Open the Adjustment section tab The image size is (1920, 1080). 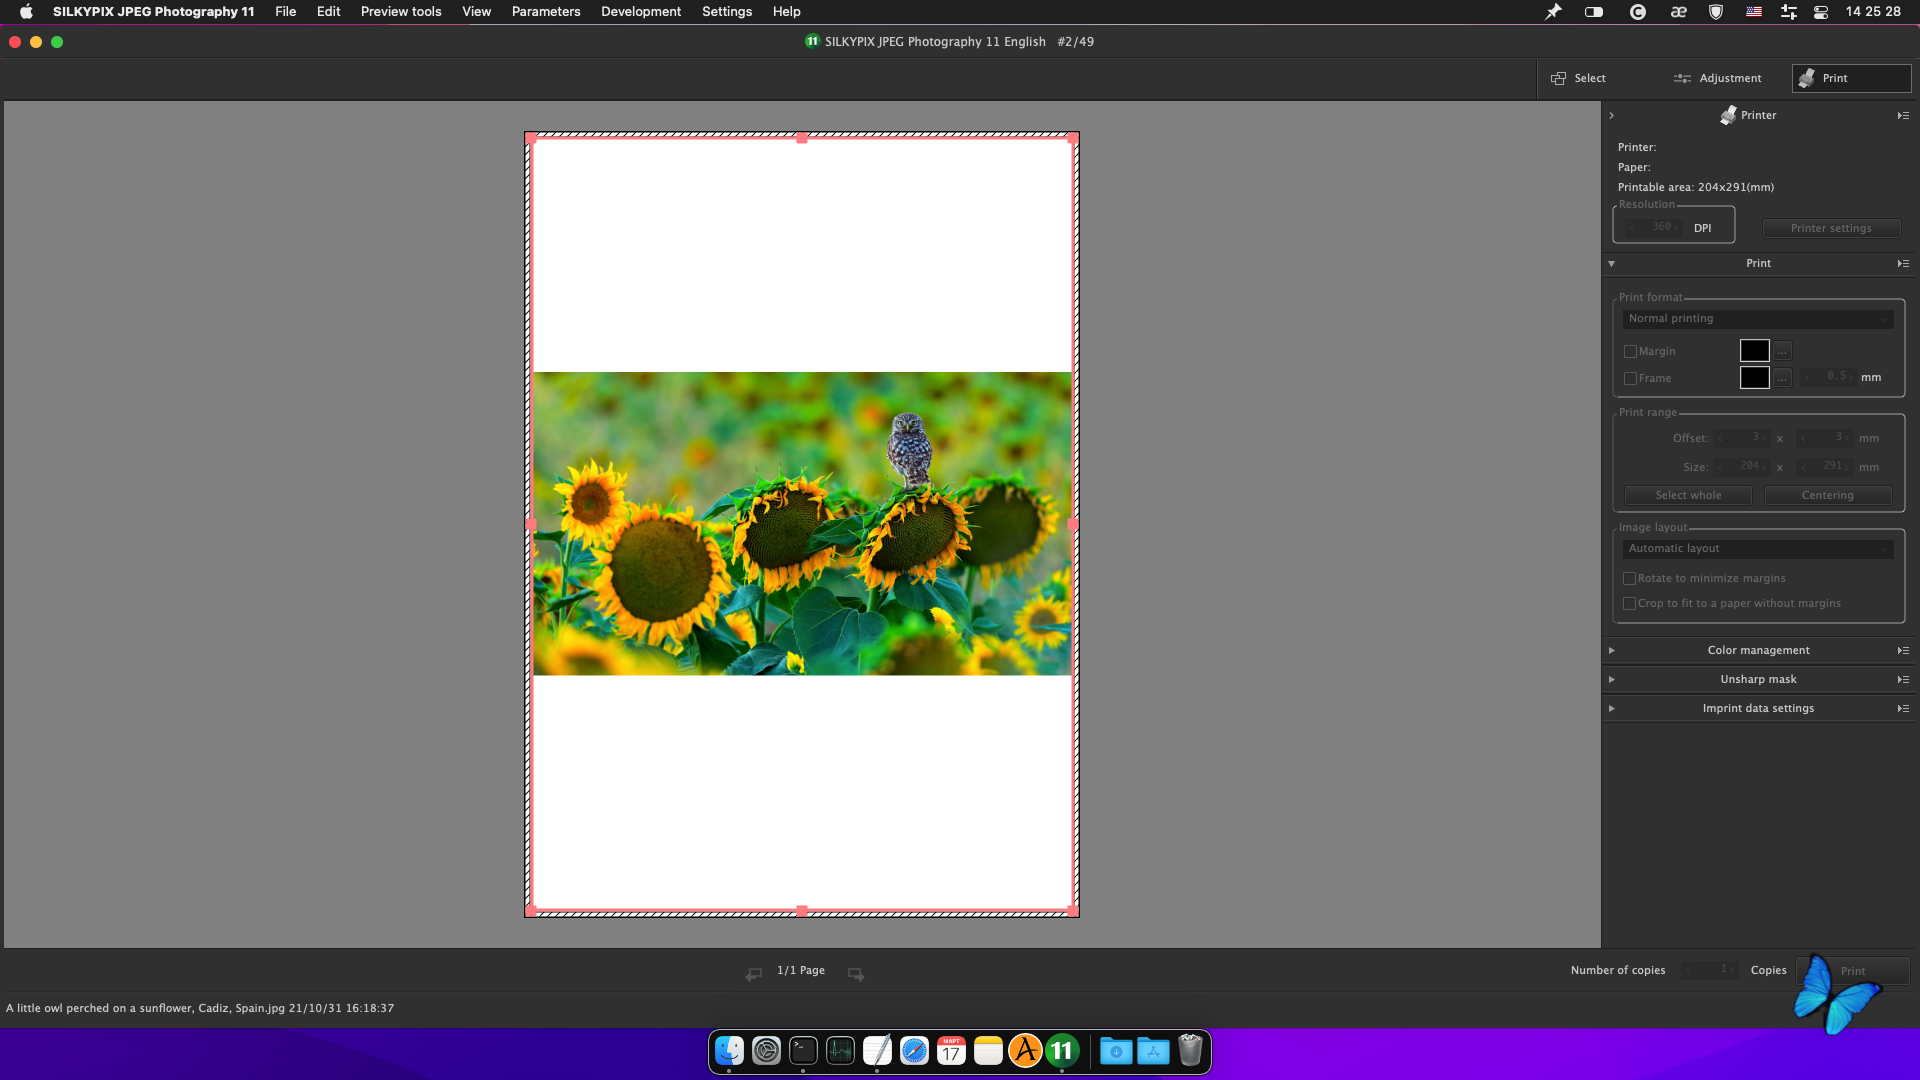(1718, 78)
